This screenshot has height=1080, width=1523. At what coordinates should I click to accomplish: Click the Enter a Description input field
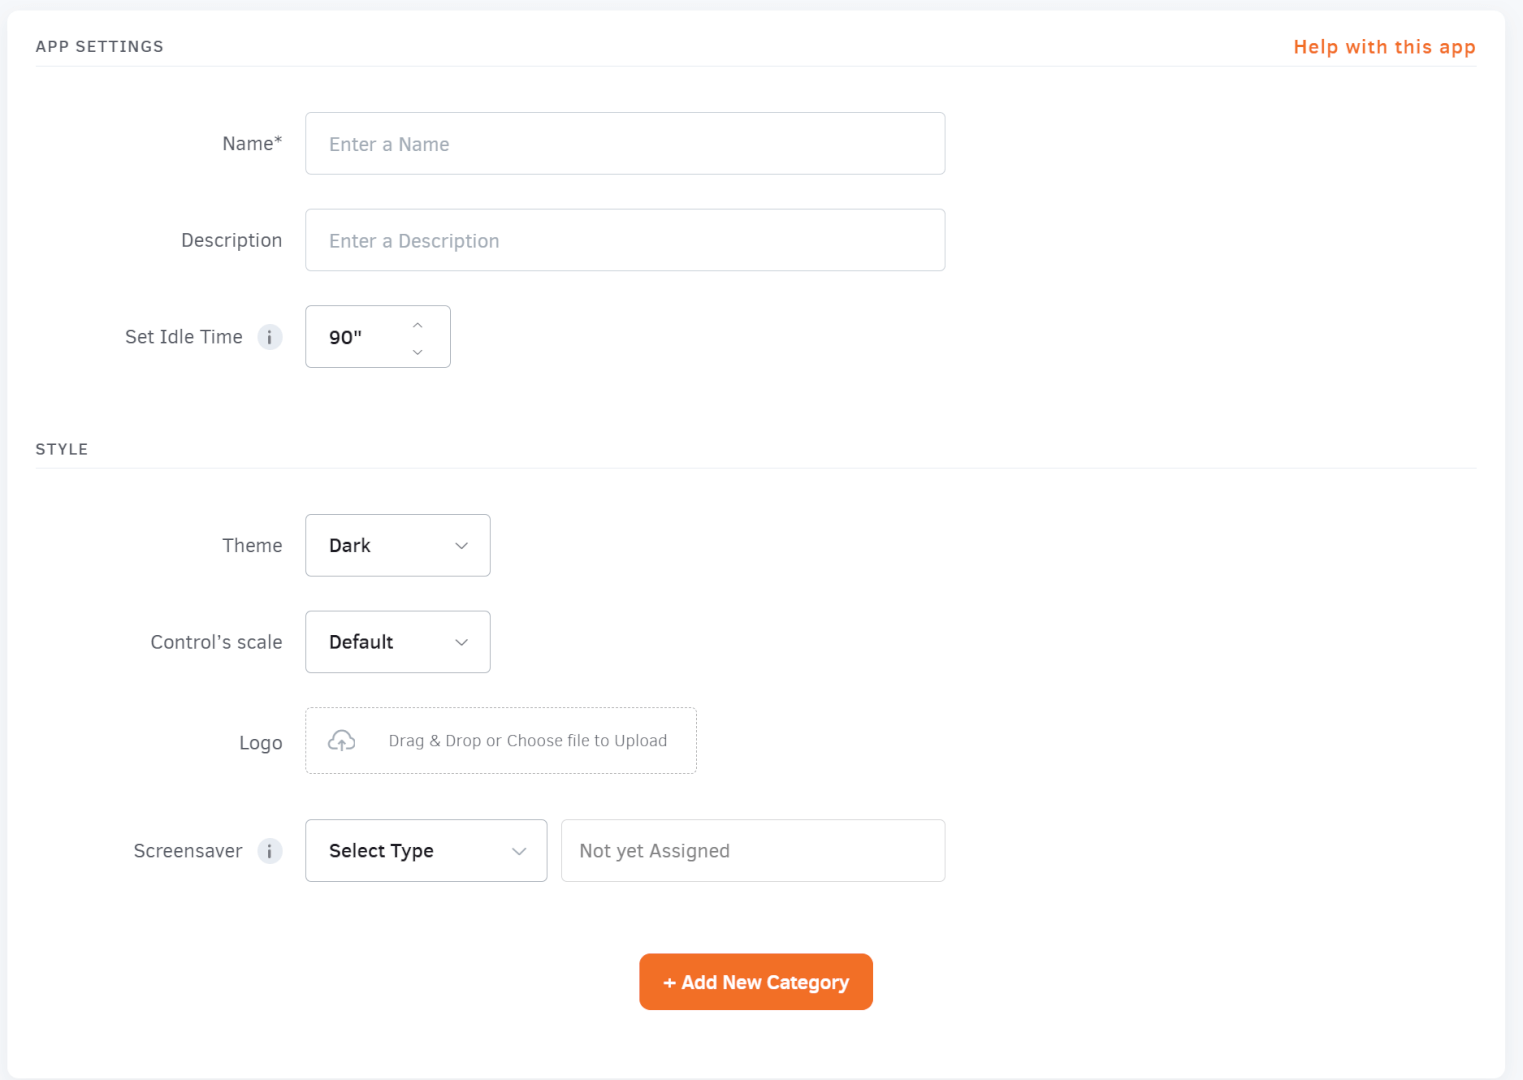(x=625, y=240)
